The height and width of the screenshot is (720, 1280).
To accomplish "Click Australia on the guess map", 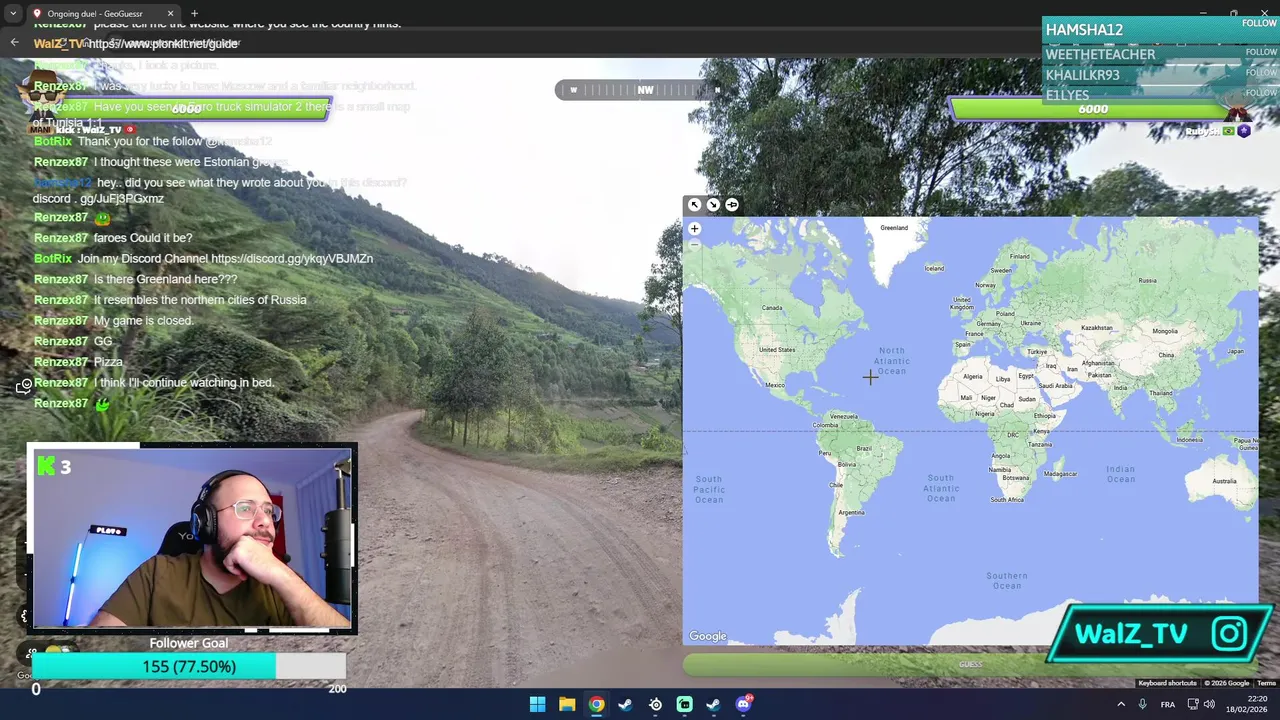I will [x=1224, y=481].
